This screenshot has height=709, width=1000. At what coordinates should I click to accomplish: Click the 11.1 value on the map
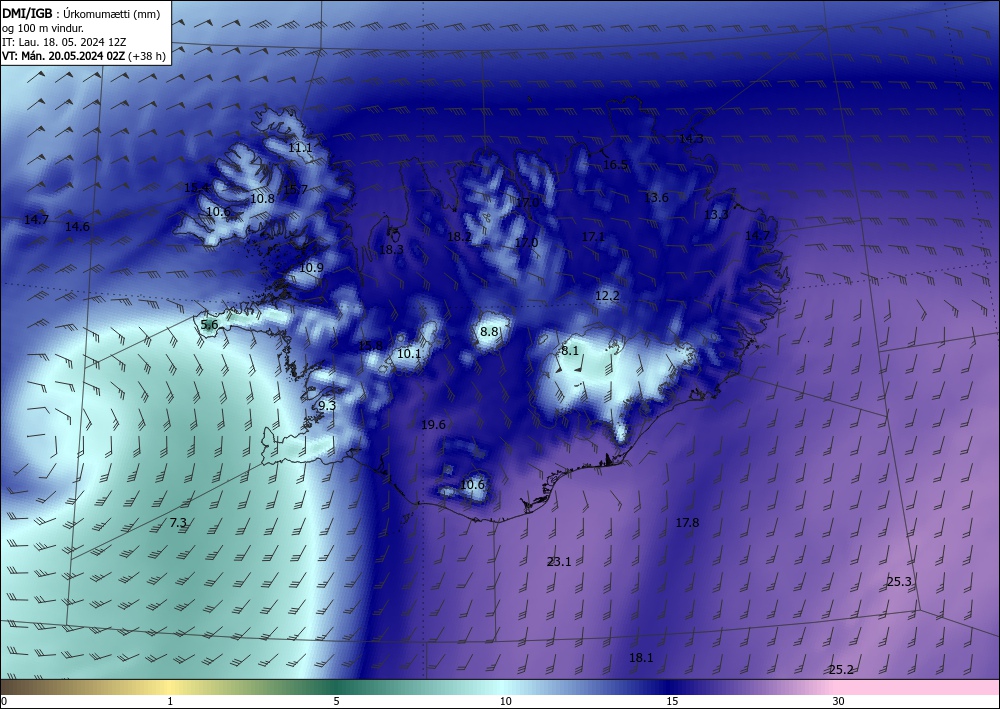(300, 148)
